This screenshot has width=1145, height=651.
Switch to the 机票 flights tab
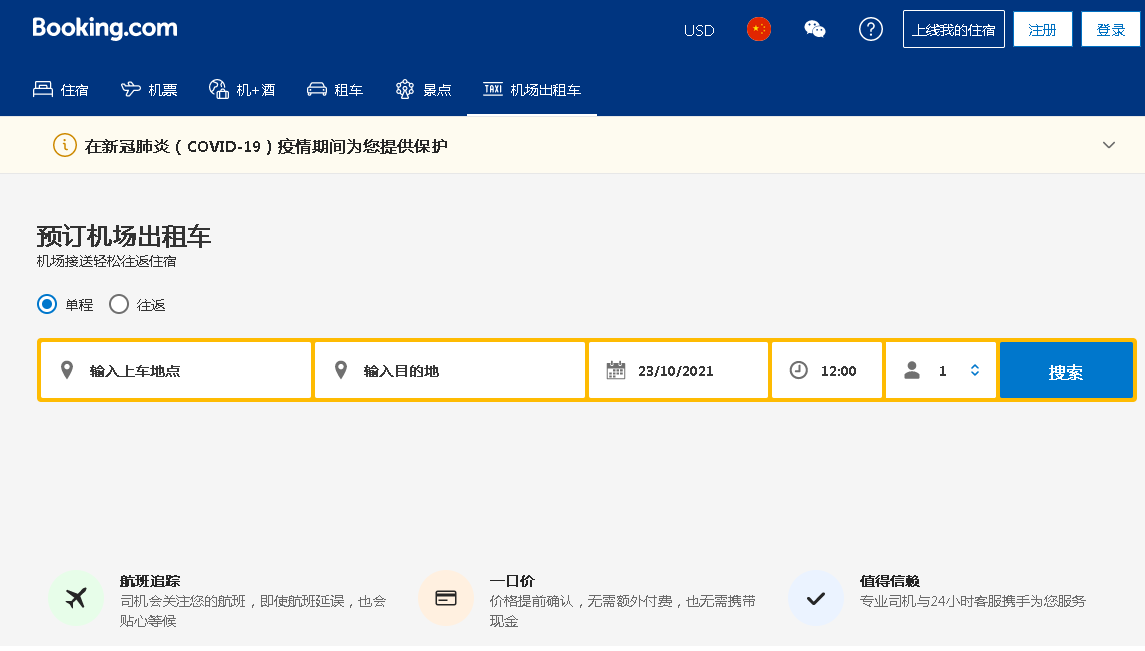149,90
